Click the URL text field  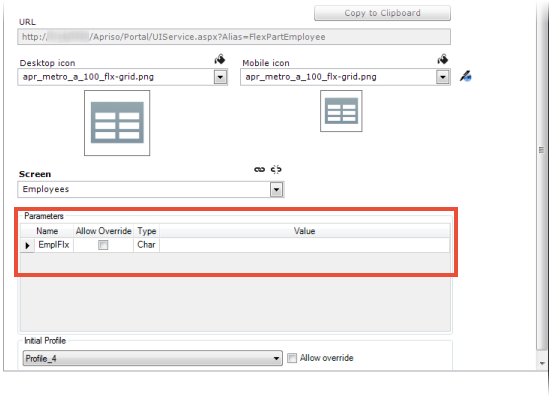pos(234,37)
